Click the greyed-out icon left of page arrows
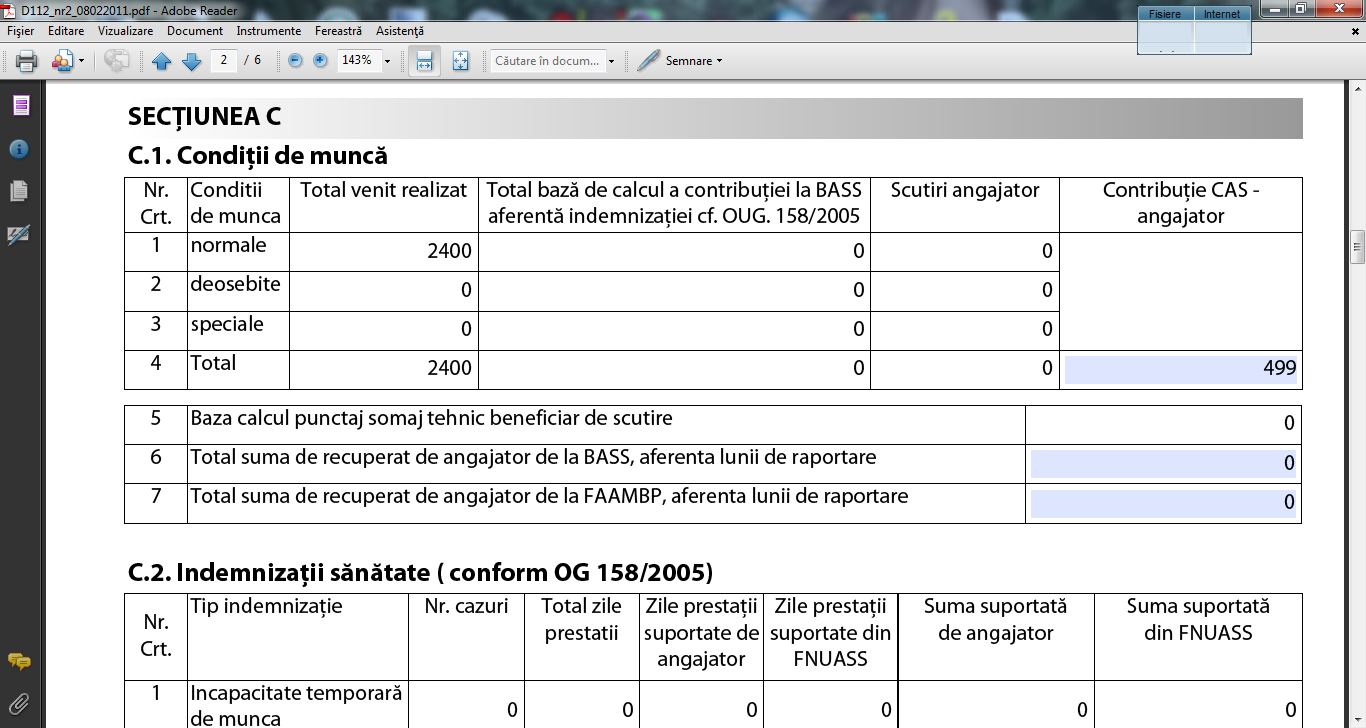This screenshot has width=1366, height=728. point(116,61)
